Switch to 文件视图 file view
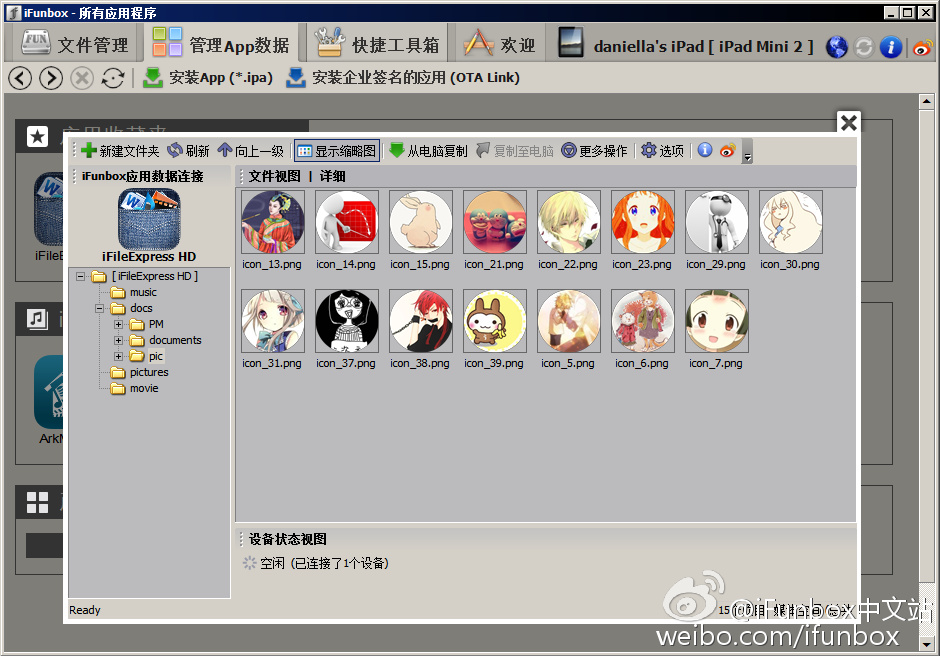Image resolution: width=940 pixels, height=656 pixels. tap(275, 176)
